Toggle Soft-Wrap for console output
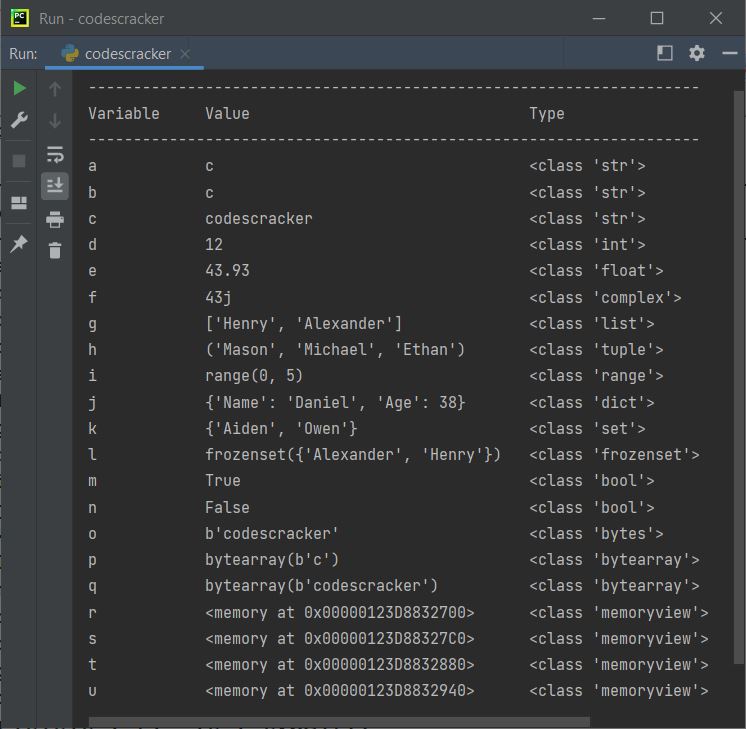Image resolution: width=746 pixels, height=729 pixels. (55, 155)
